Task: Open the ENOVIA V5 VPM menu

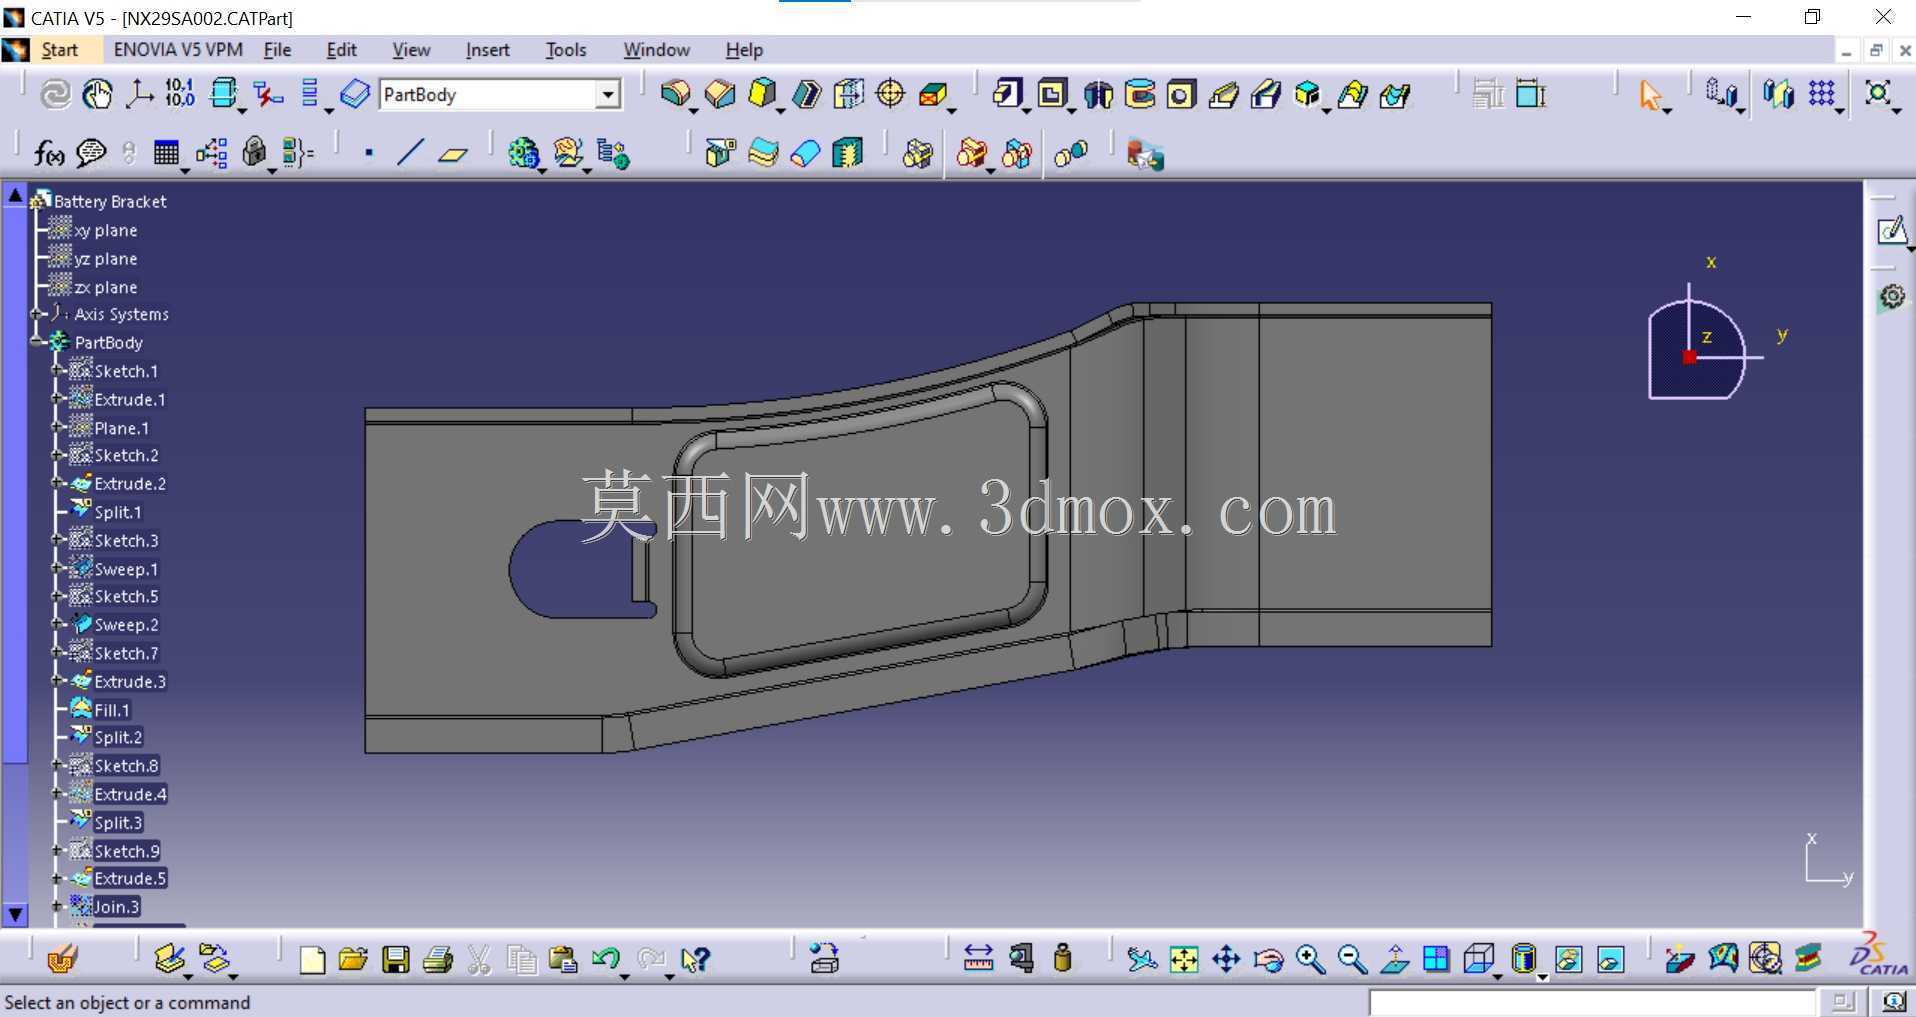Action: click(178, 50)
